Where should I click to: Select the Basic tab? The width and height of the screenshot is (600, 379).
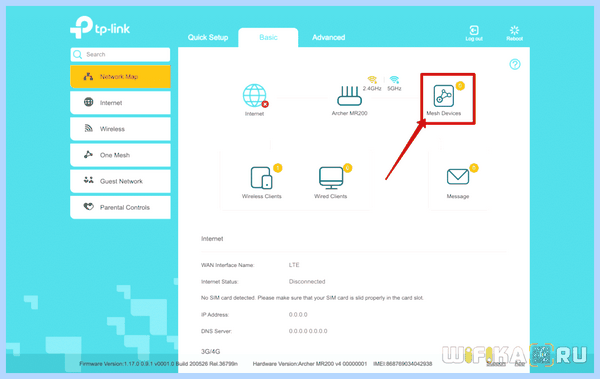point(268,38)
